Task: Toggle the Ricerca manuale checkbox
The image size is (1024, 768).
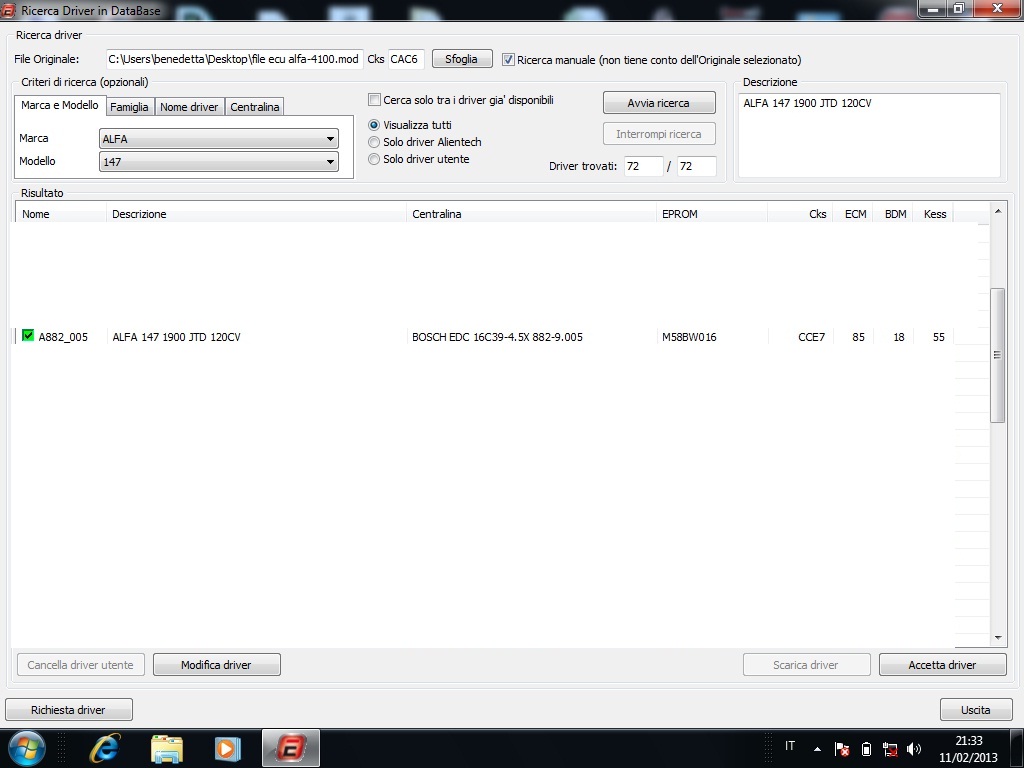Action: 508,59
